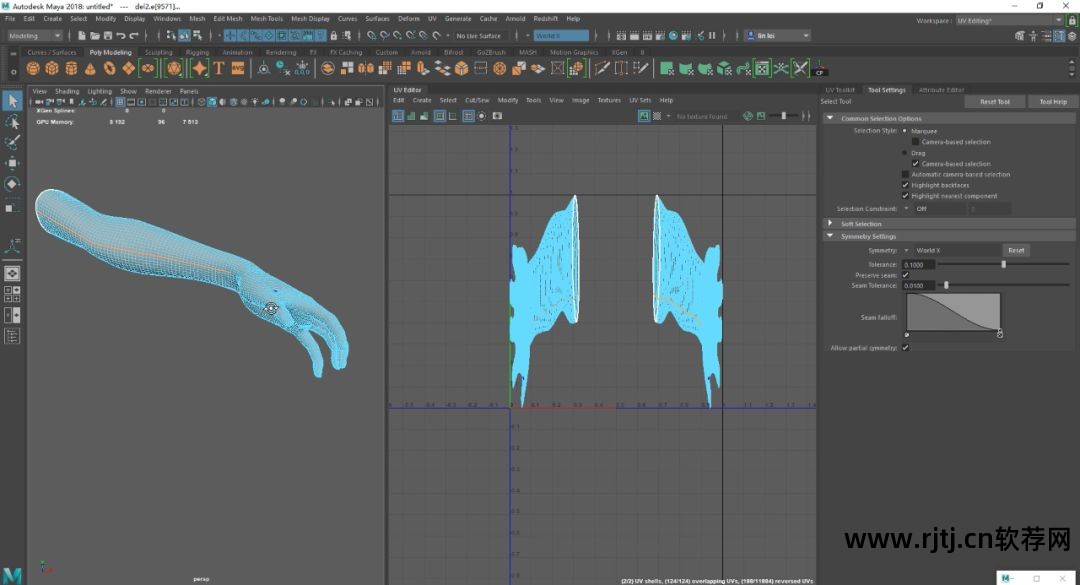This screenshot has width=1080, height=585.
Task: Click the Type text tool shelf icon
Action: [x=218, y=68]
